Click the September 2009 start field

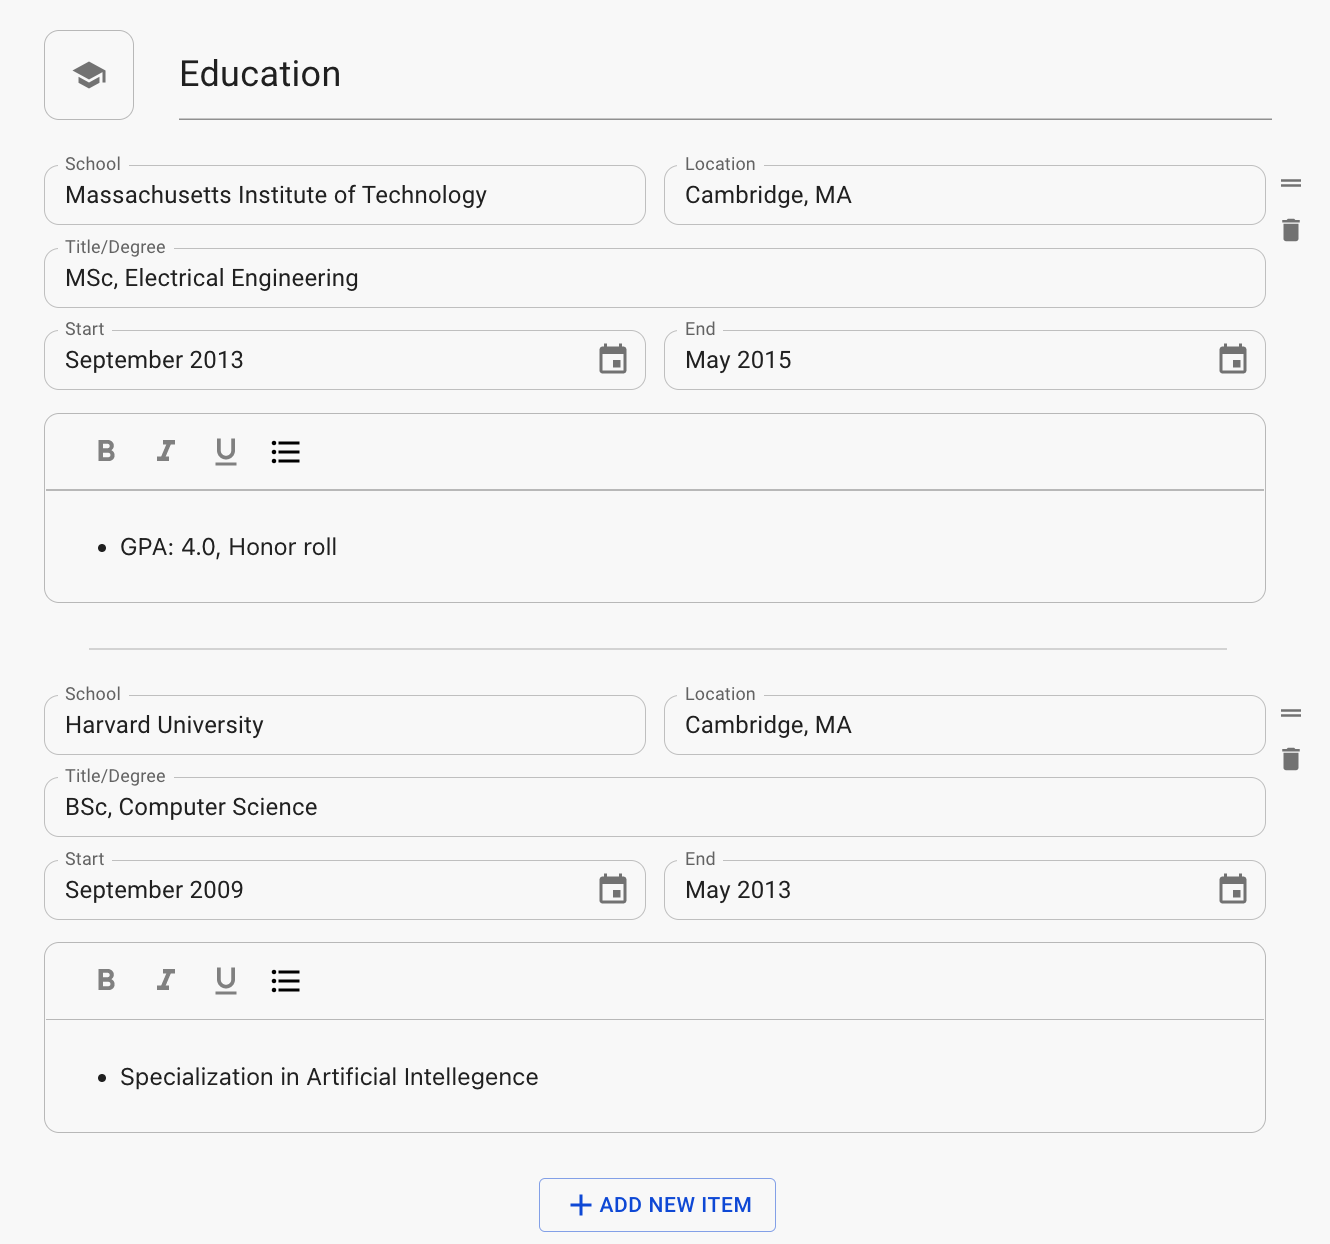[345, 890]
